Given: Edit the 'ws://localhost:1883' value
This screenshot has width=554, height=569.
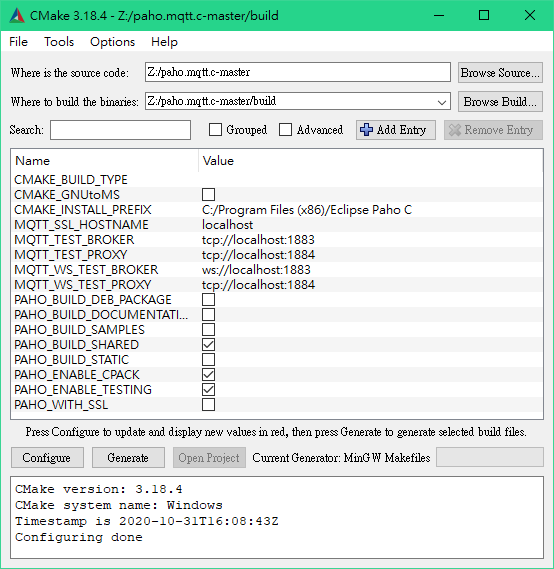Looking at the screenshot, I should pos(256,270).
